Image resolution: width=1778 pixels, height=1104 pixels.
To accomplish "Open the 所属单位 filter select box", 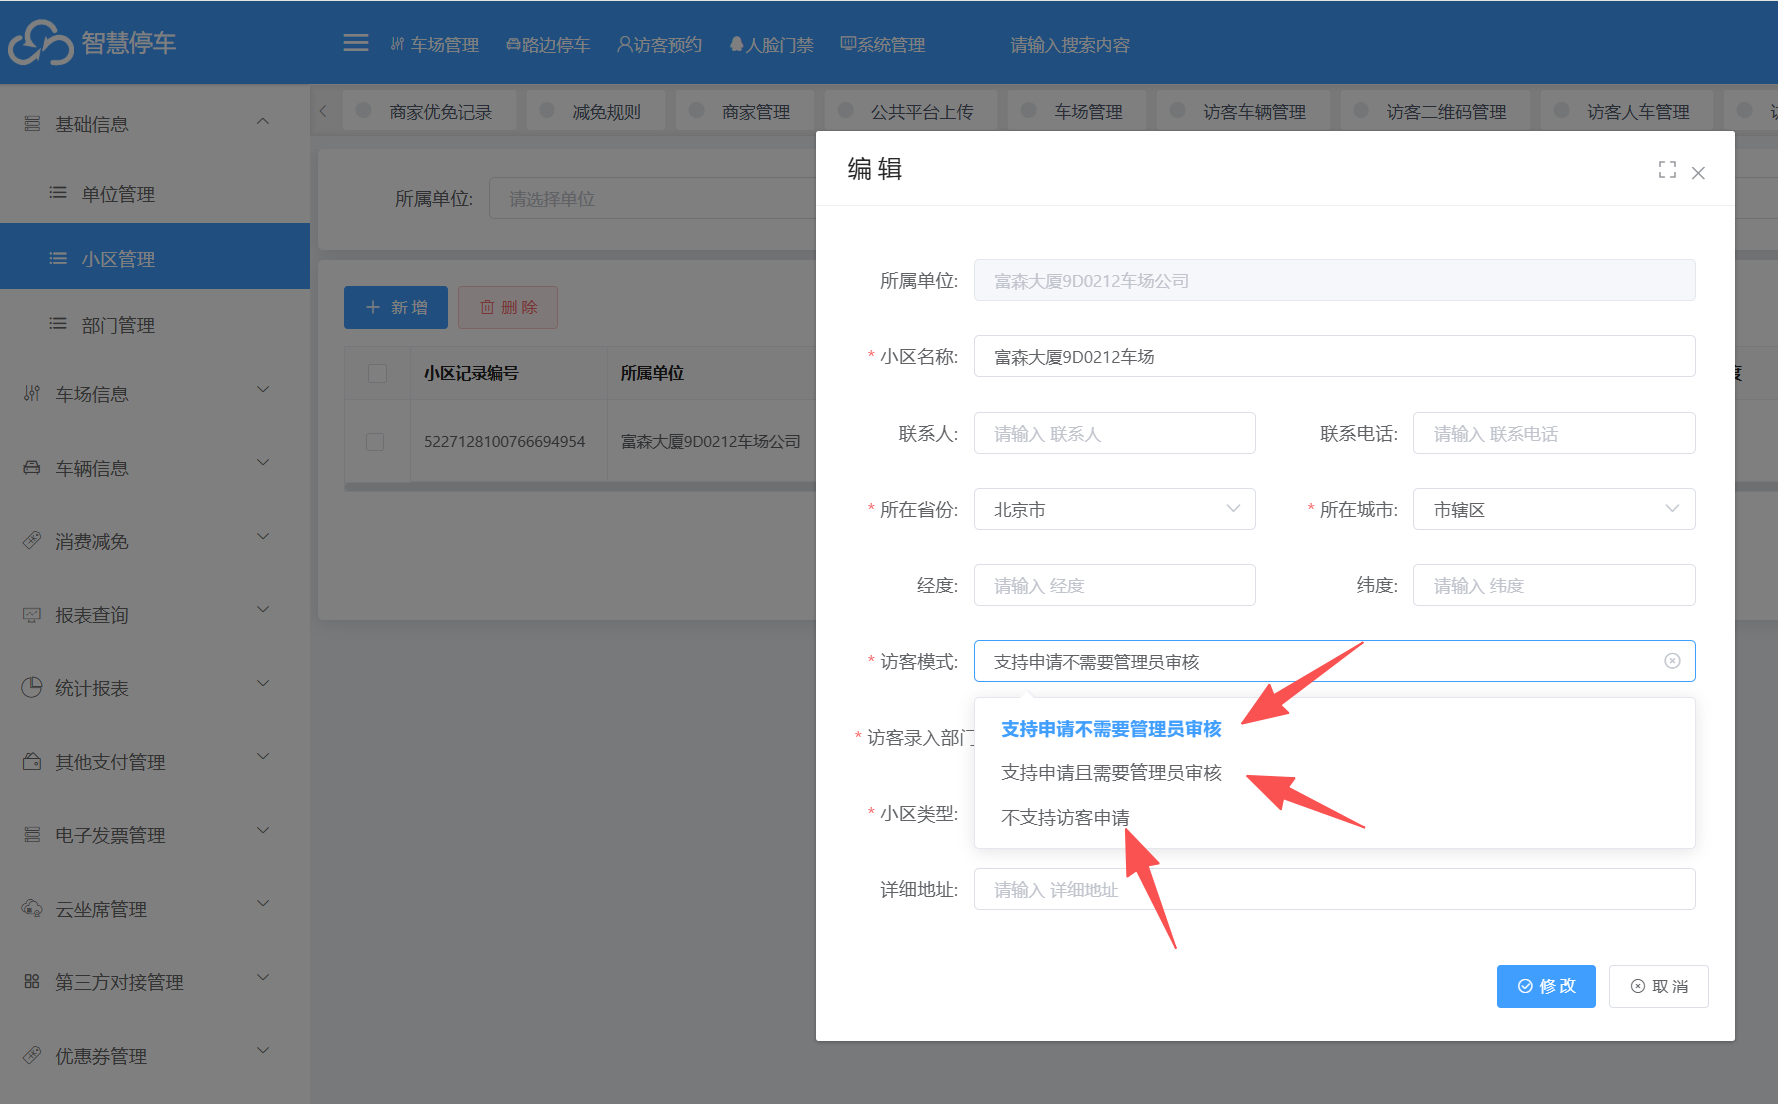I will pos(652,198).
